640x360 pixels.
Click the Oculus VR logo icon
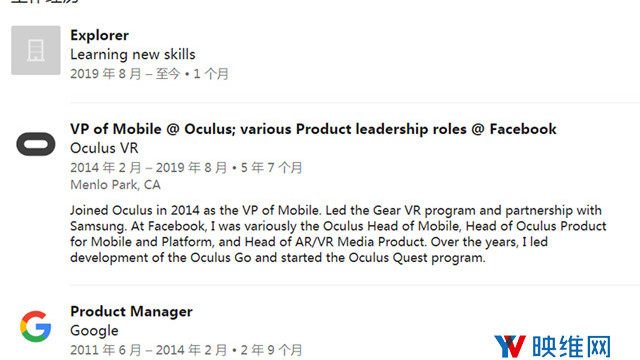click(36, 144)
